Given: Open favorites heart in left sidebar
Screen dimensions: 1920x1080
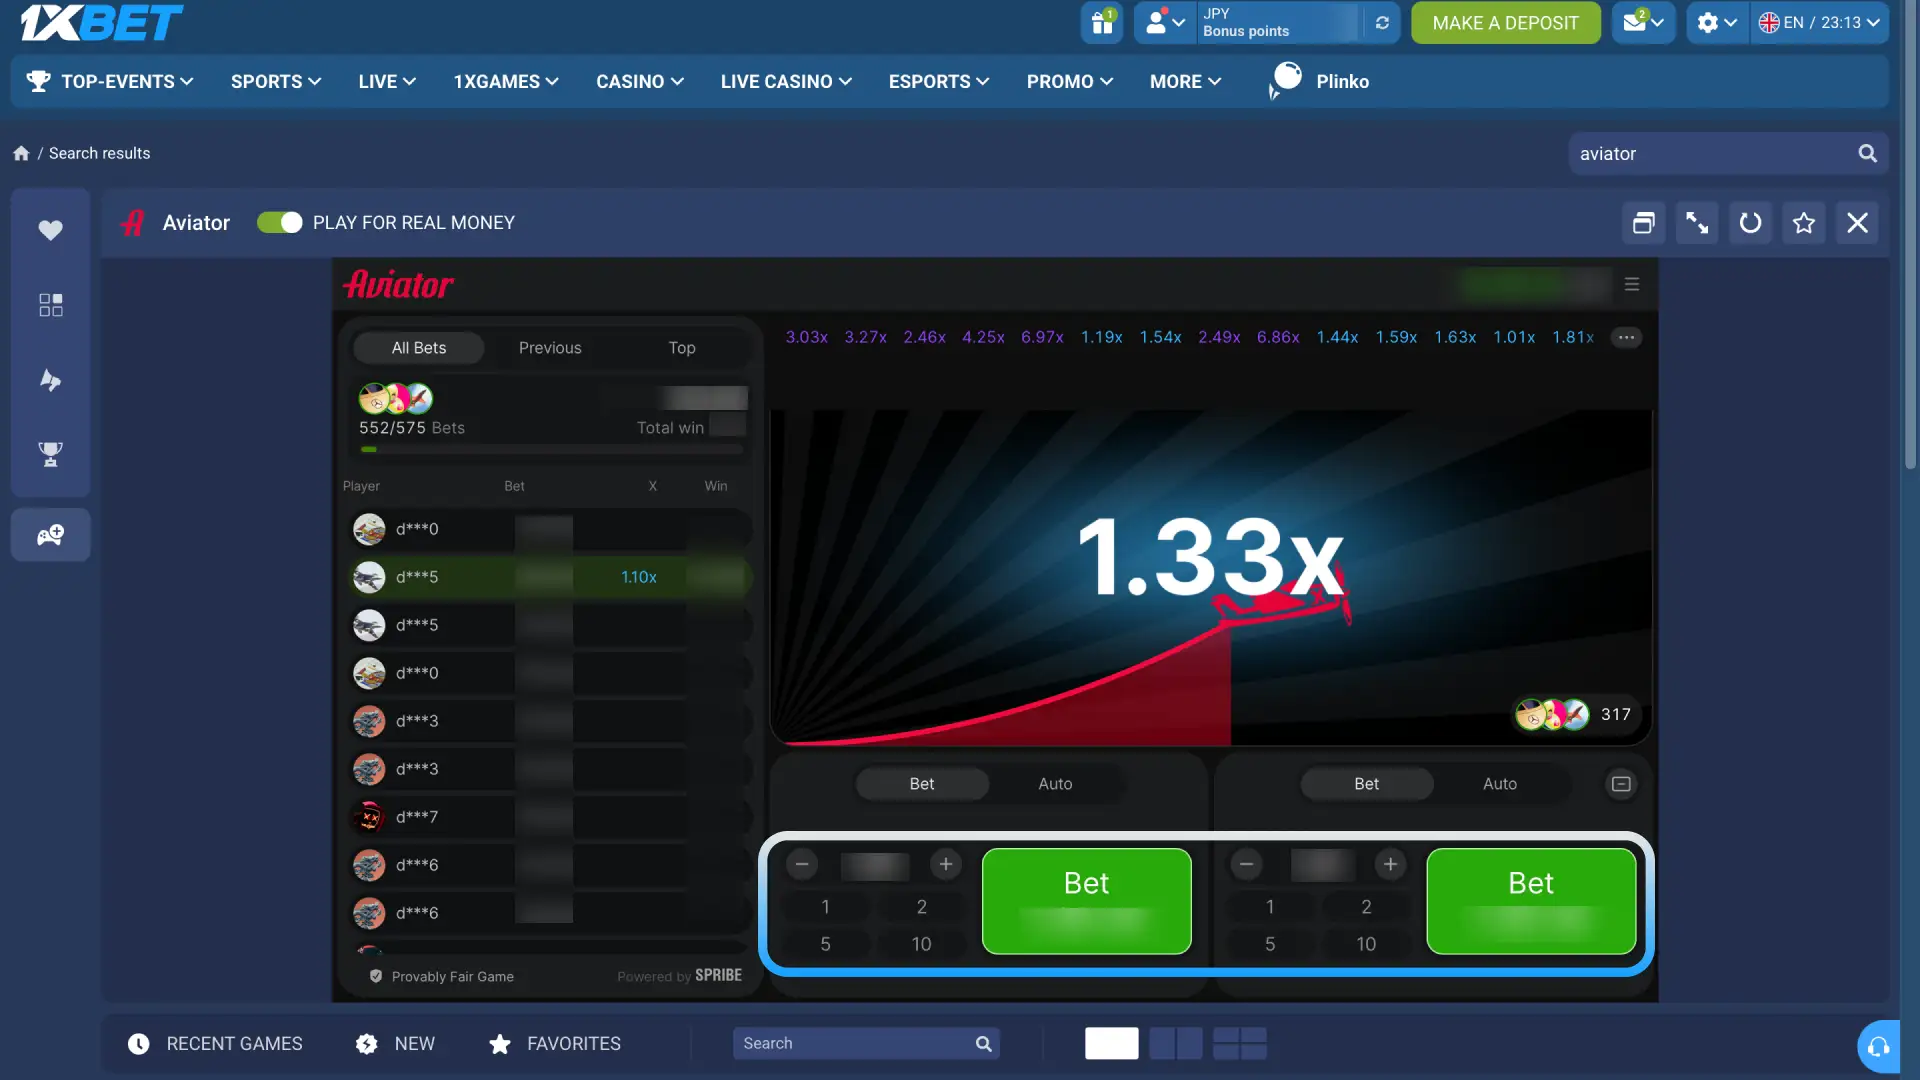Looking at the screenshot, I should pos(50,230).
